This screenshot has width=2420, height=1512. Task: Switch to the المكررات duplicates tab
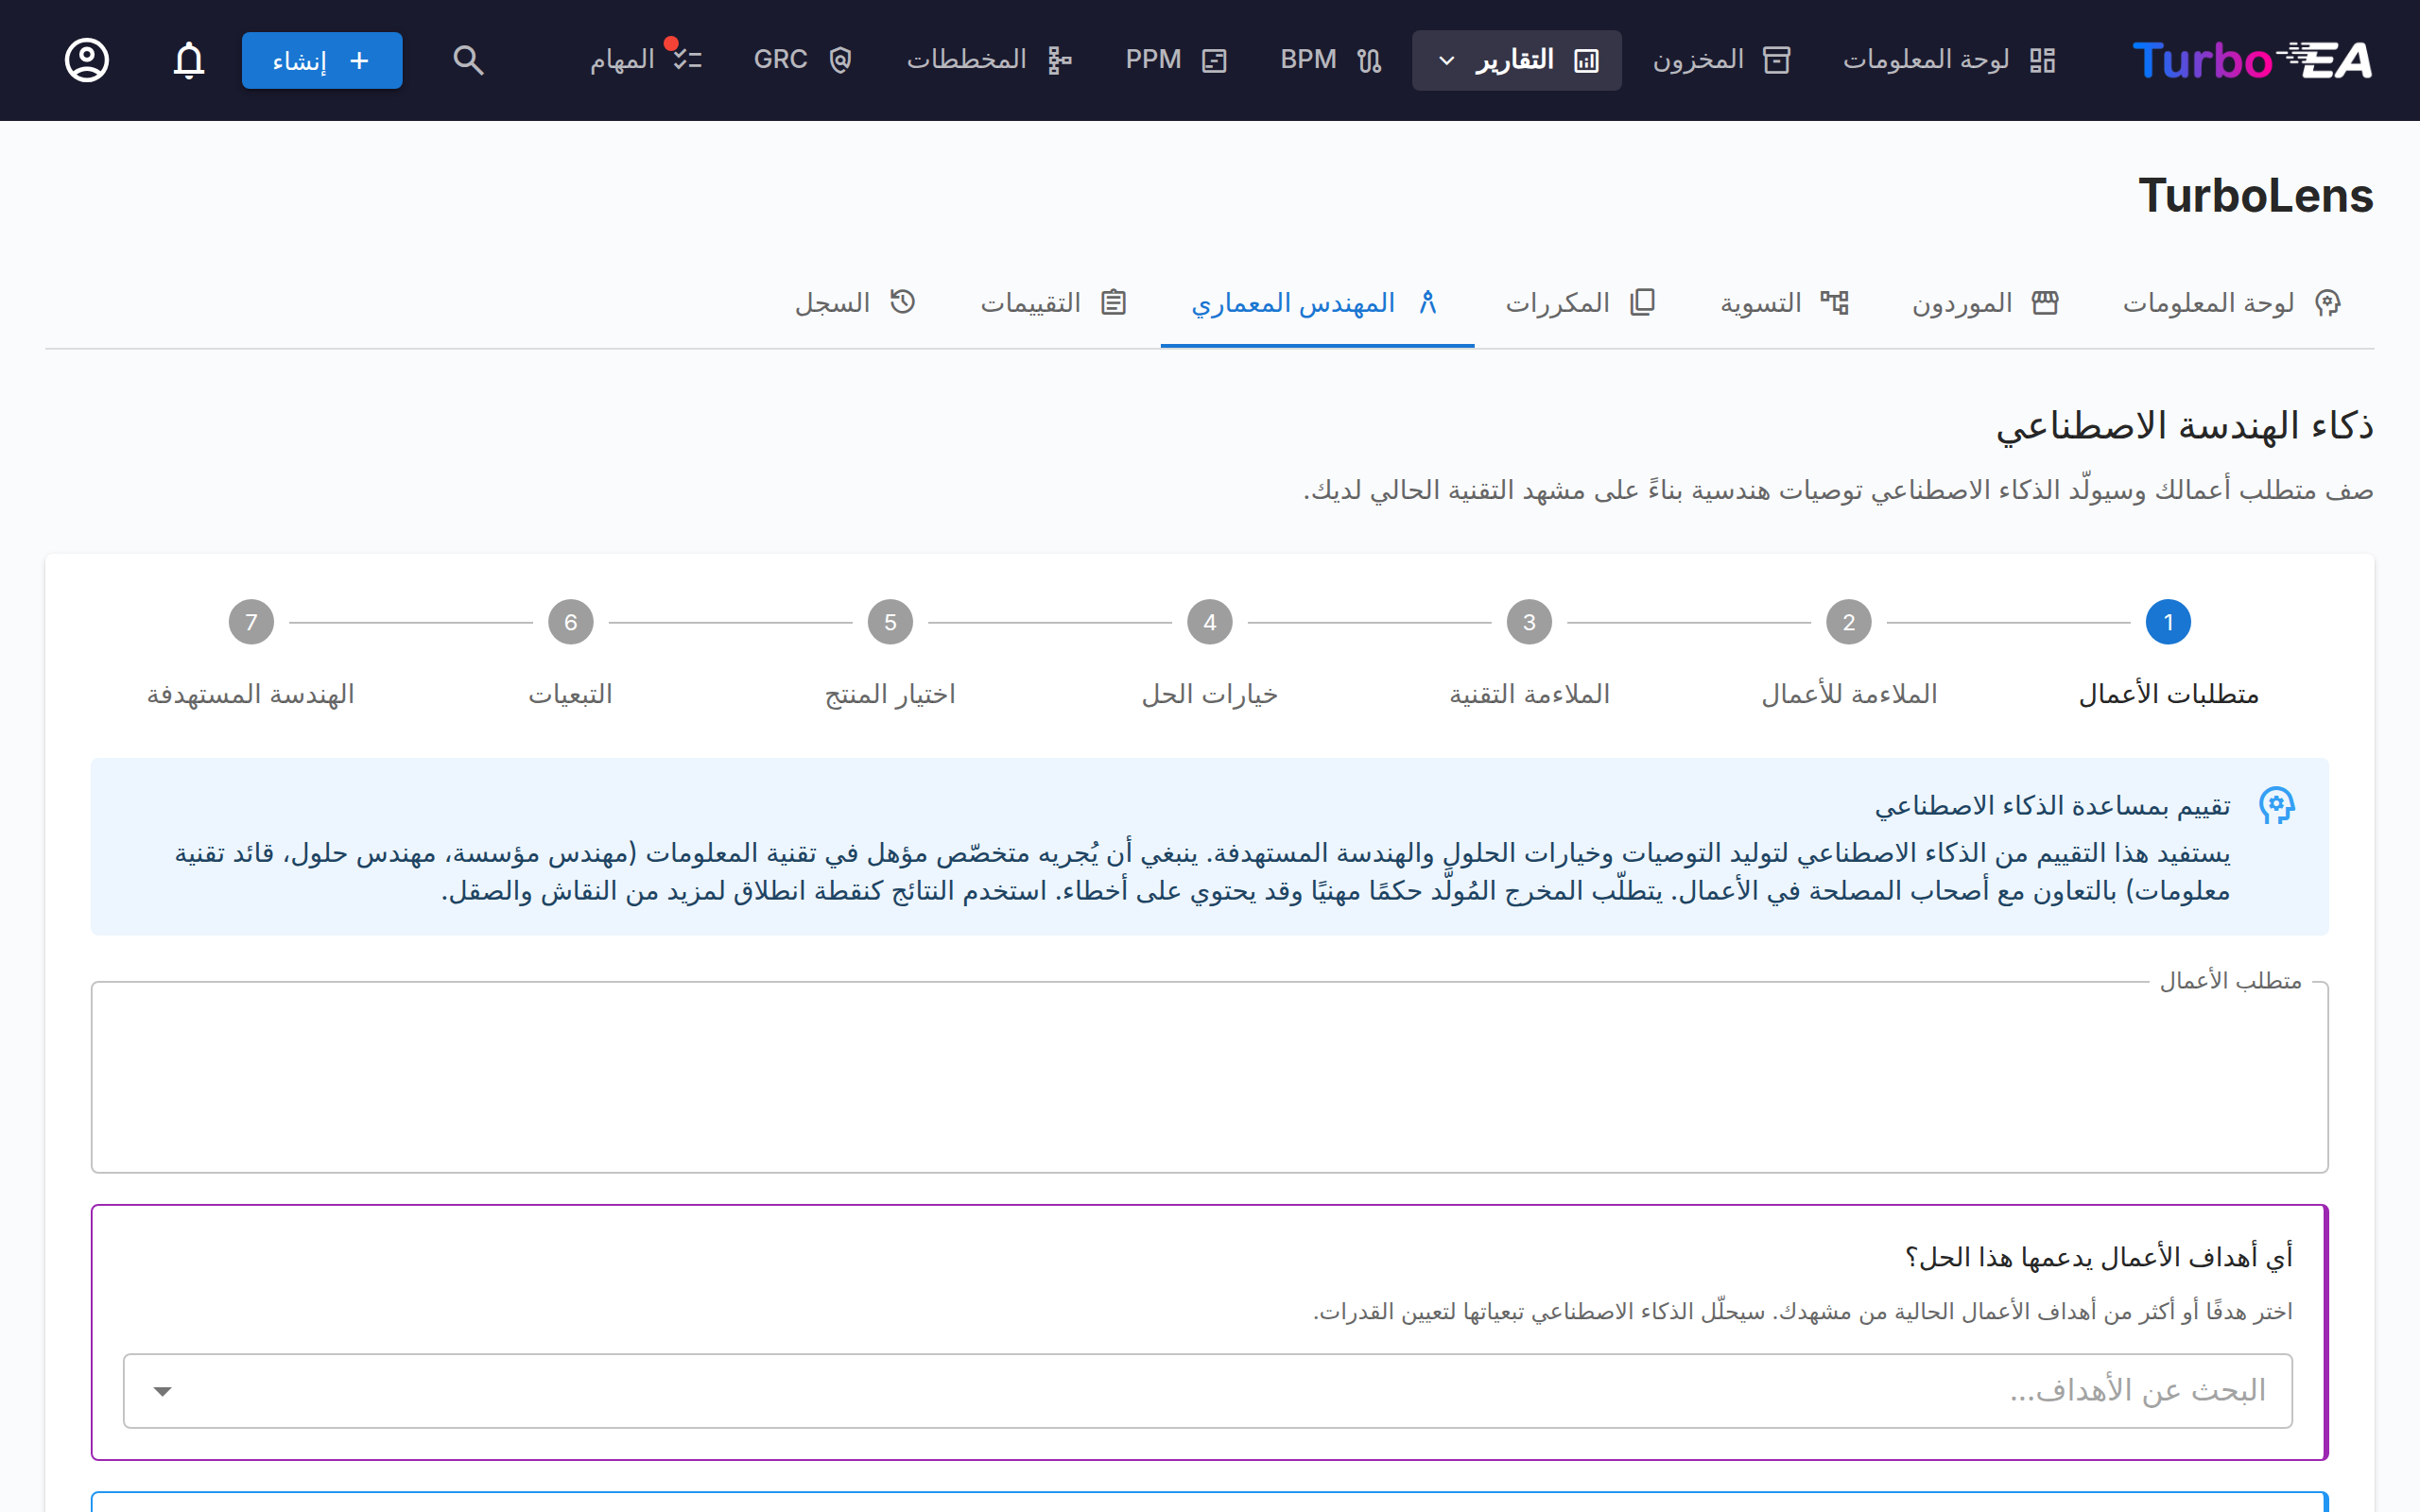[1581, 303]
